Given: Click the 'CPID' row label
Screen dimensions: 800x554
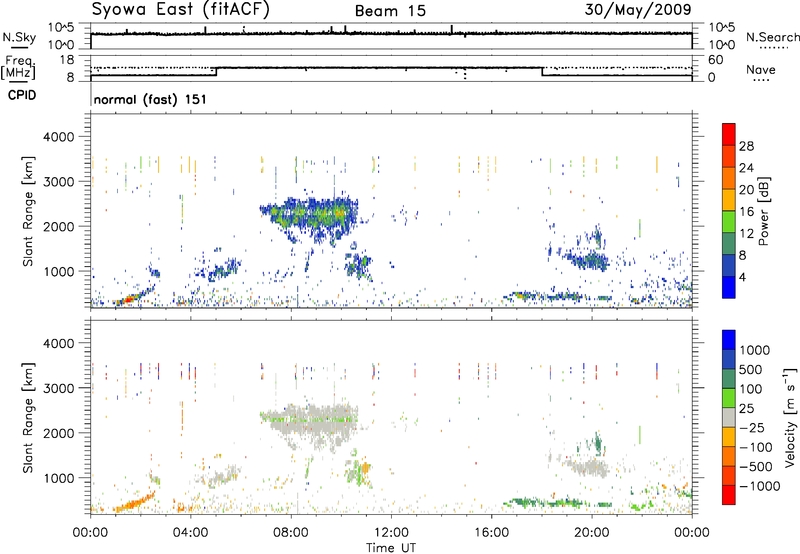Looking at the screenshot, I should pyautogui.click(x=22, y=95).
